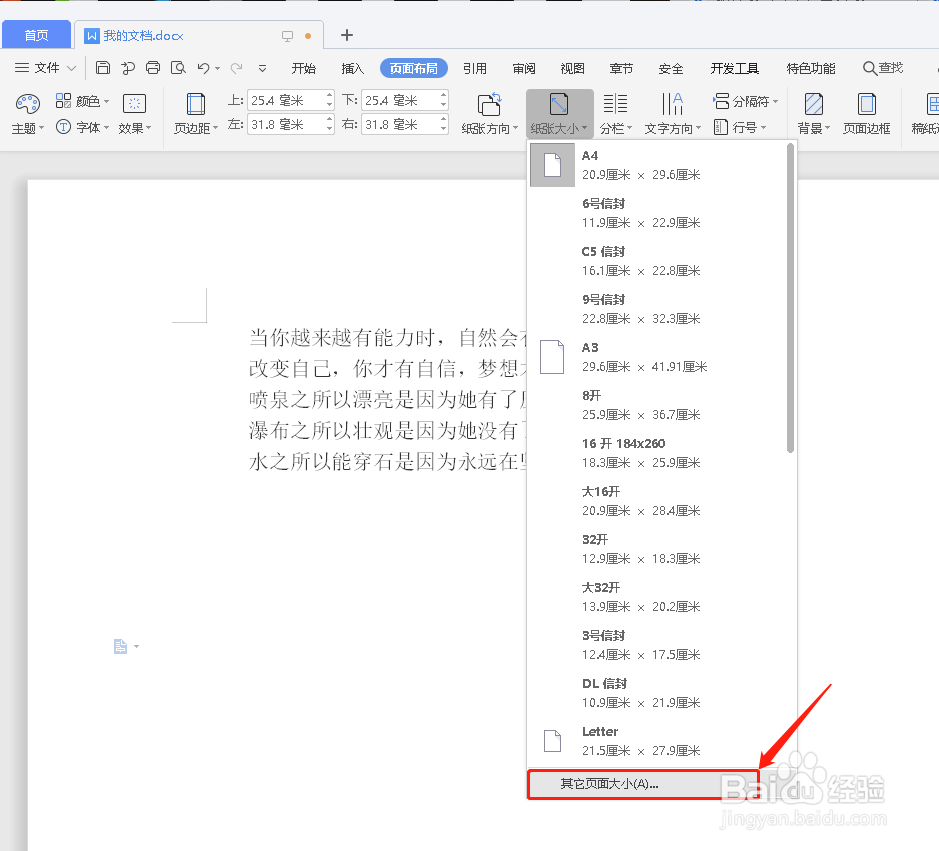Click the Undo icon
Screen dimensions: 939x851
[x=203, y=67]
